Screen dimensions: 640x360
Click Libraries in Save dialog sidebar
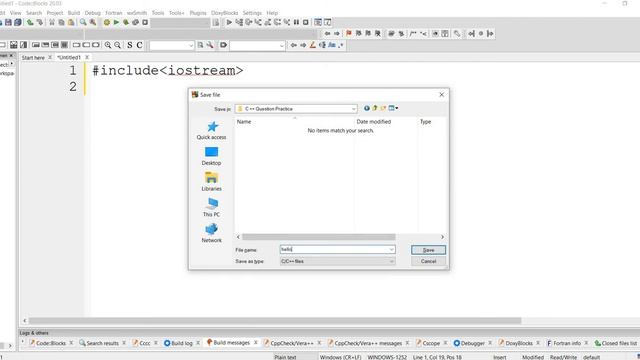click(x=211, y=182)
